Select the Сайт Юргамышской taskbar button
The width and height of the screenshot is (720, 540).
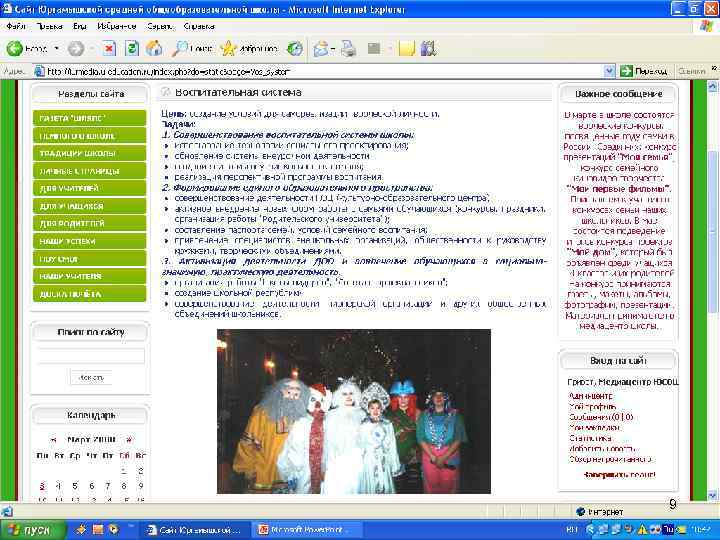pyautogui.click(x=195, y=530)
